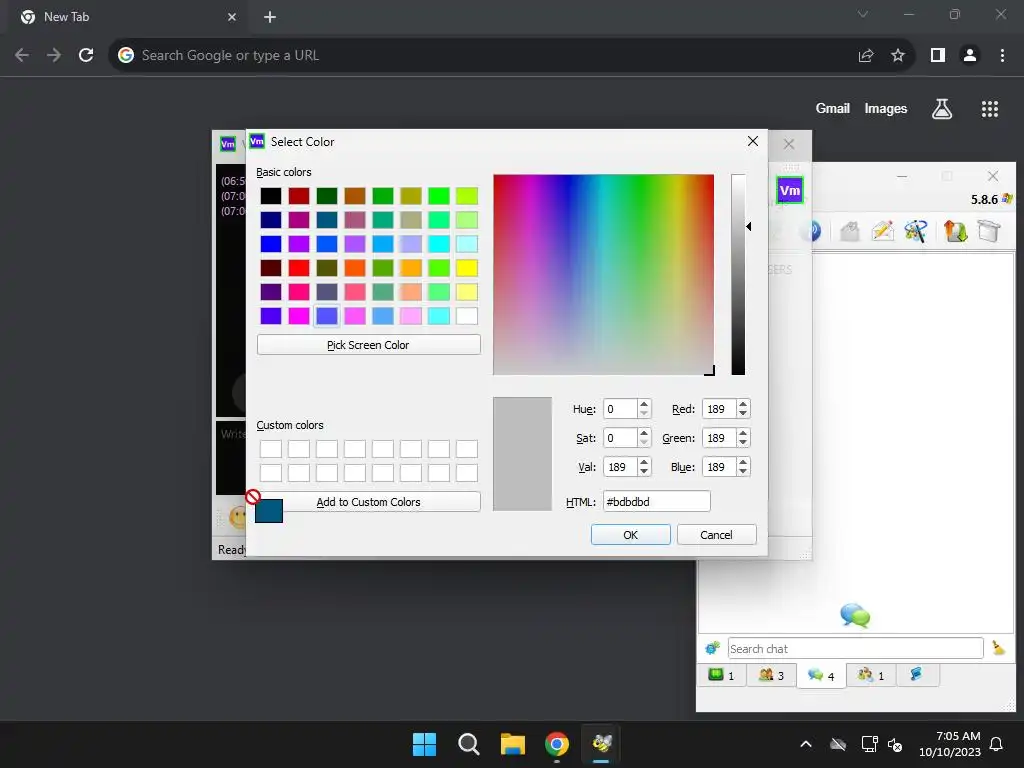
Task: Open Images link
Action: pos(885,108)
